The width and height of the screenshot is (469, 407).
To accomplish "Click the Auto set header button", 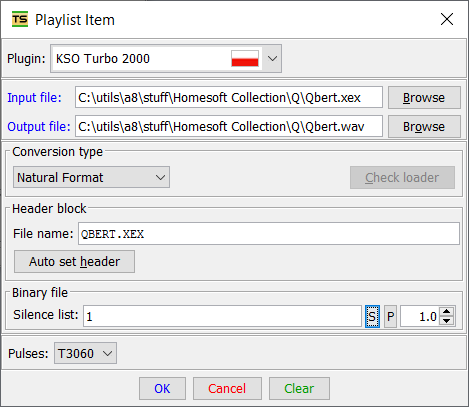I will [74, 262].
